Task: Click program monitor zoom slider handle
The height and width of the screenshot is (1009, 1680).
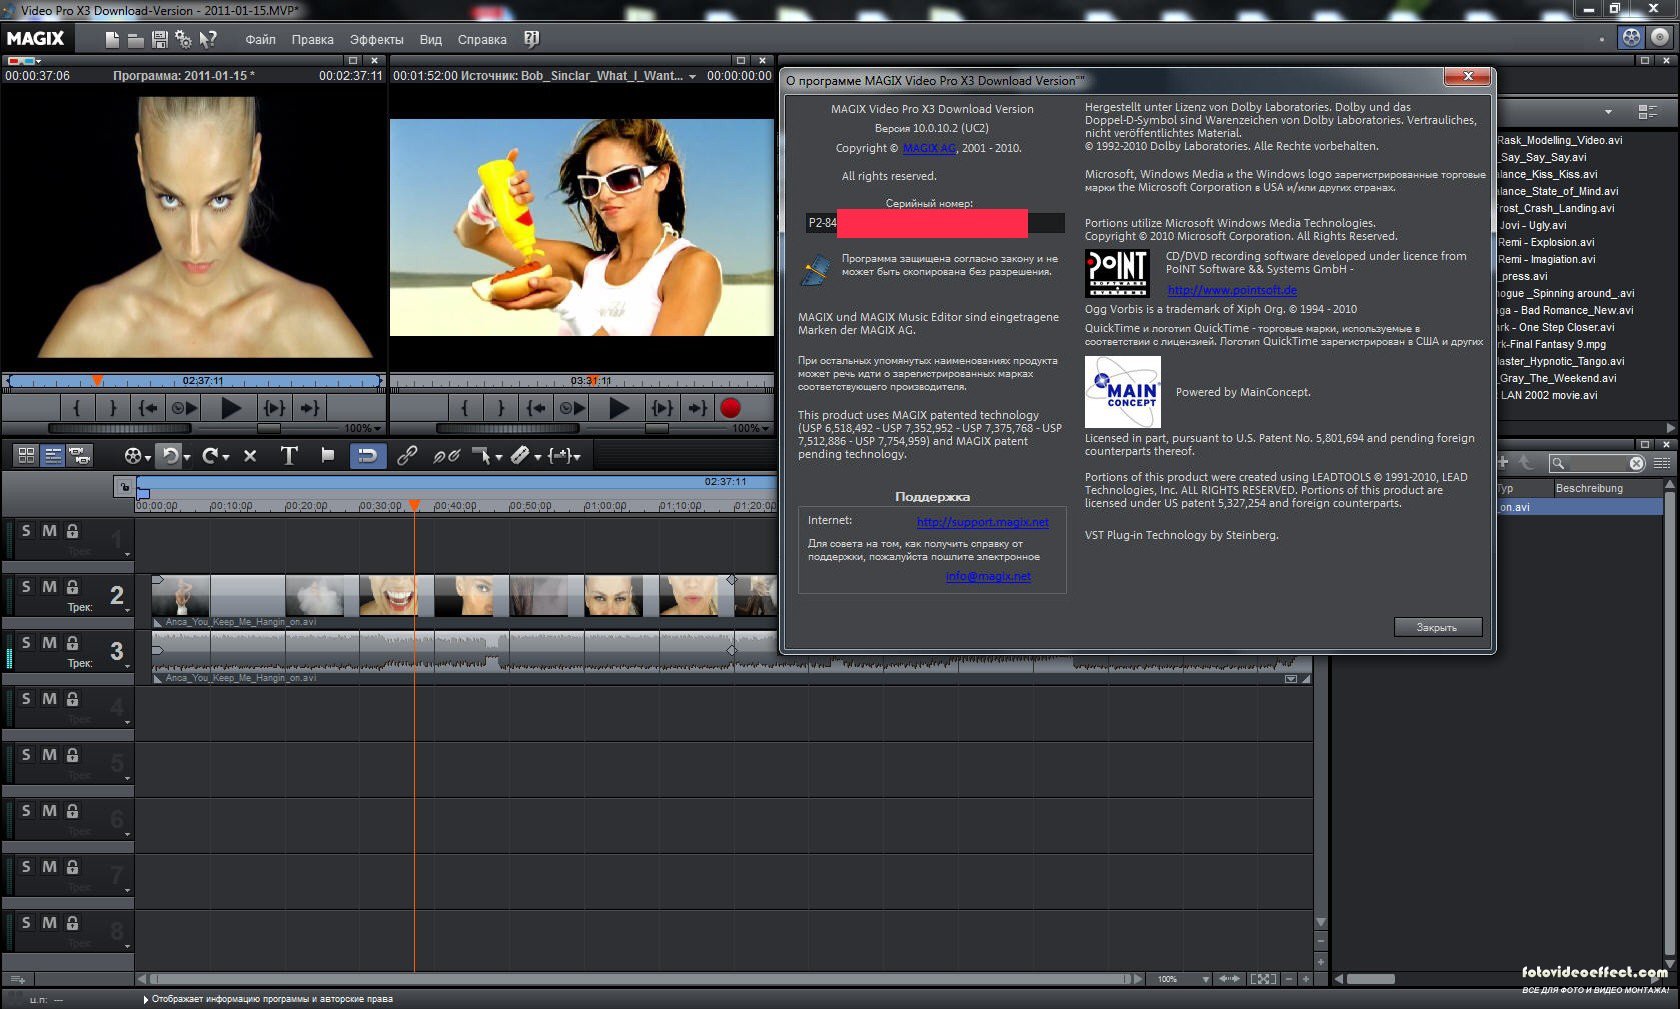Action: [269, 428]
